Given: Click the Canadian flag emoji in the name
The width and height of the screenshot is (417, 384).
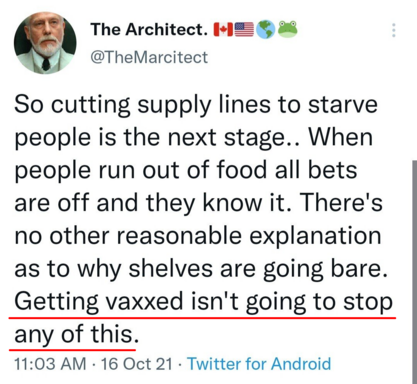Looking at the screenshot, I should coord(223,30).
